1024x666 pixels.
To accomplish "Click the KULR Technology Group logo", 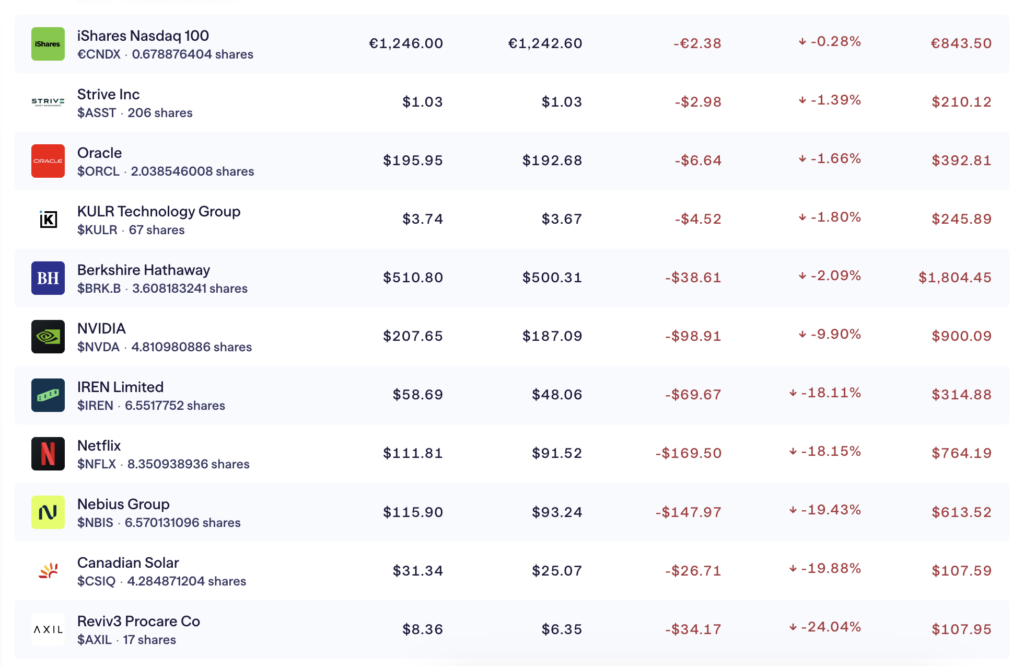I will point(48,219).
